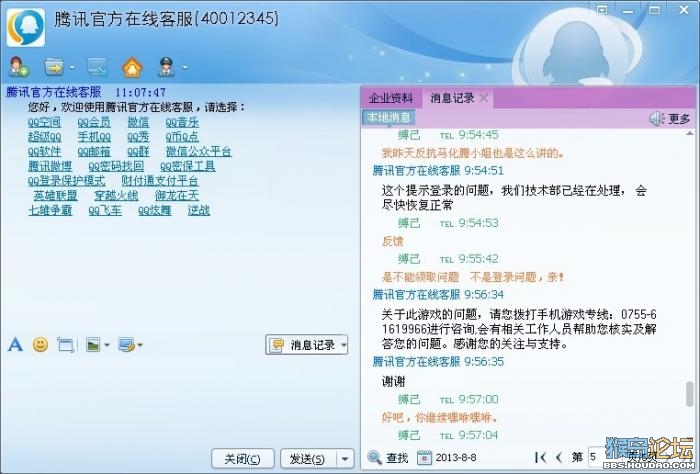Screen dimensions: 700x474
Task: Switch to the 企业资料 tab
Action: (x=391, y=98)
